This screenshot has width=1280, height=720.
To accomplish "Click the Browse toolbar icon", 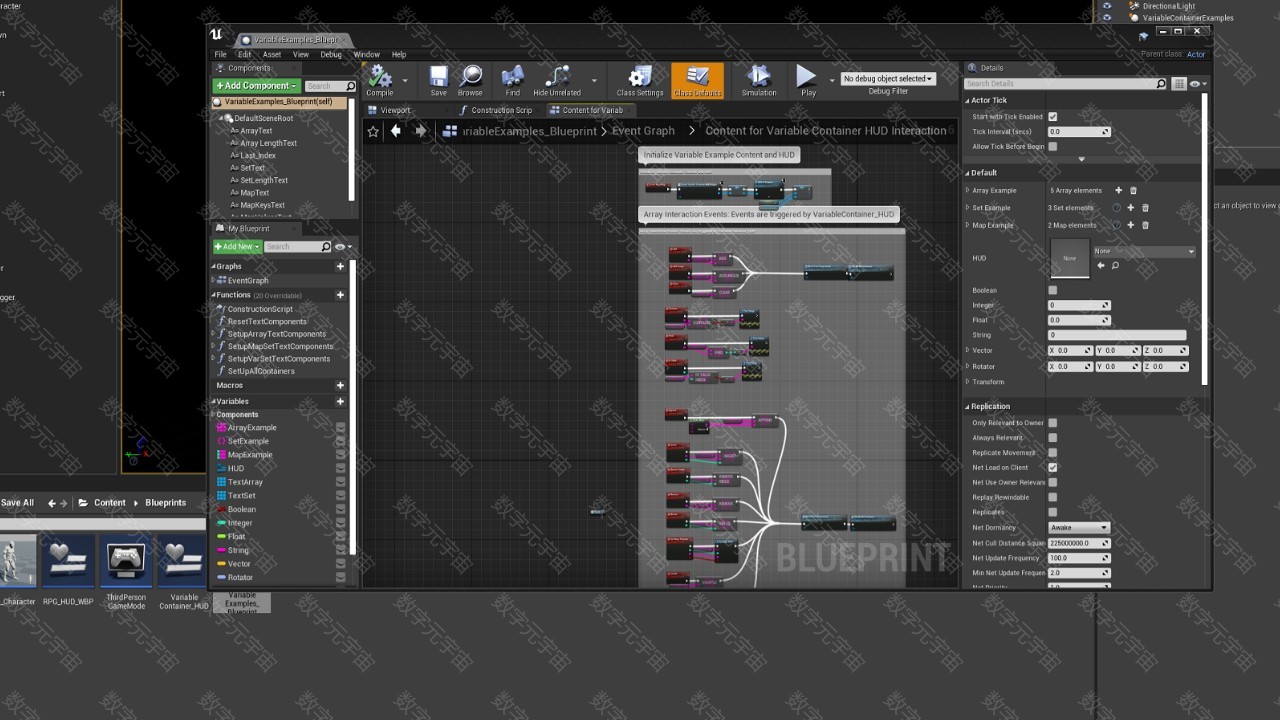I will pyautogui.click(x=470, y=78).
